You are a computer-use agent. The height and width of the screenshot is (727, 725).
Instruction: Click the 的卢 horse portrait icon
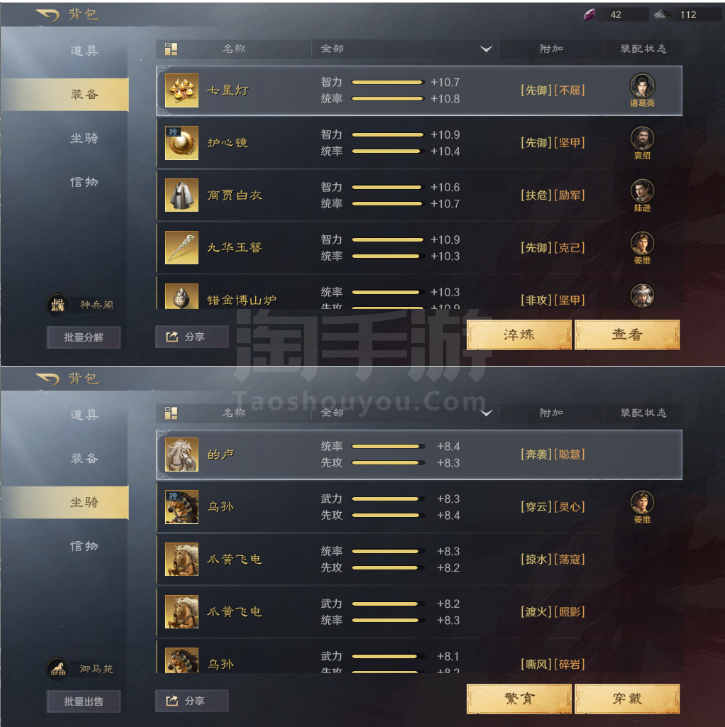(182, 454)
